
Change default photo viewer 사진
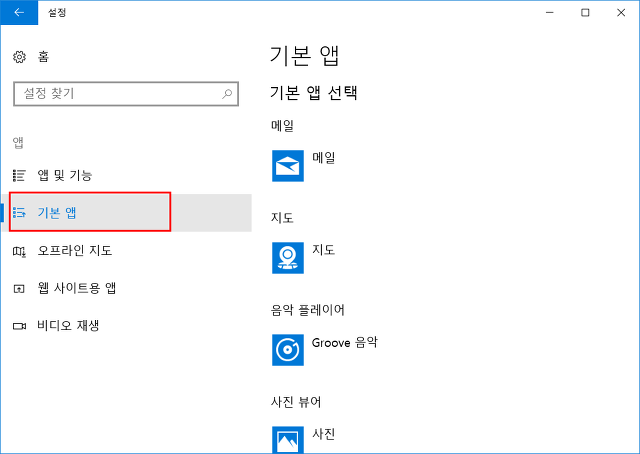coord(324,434)
